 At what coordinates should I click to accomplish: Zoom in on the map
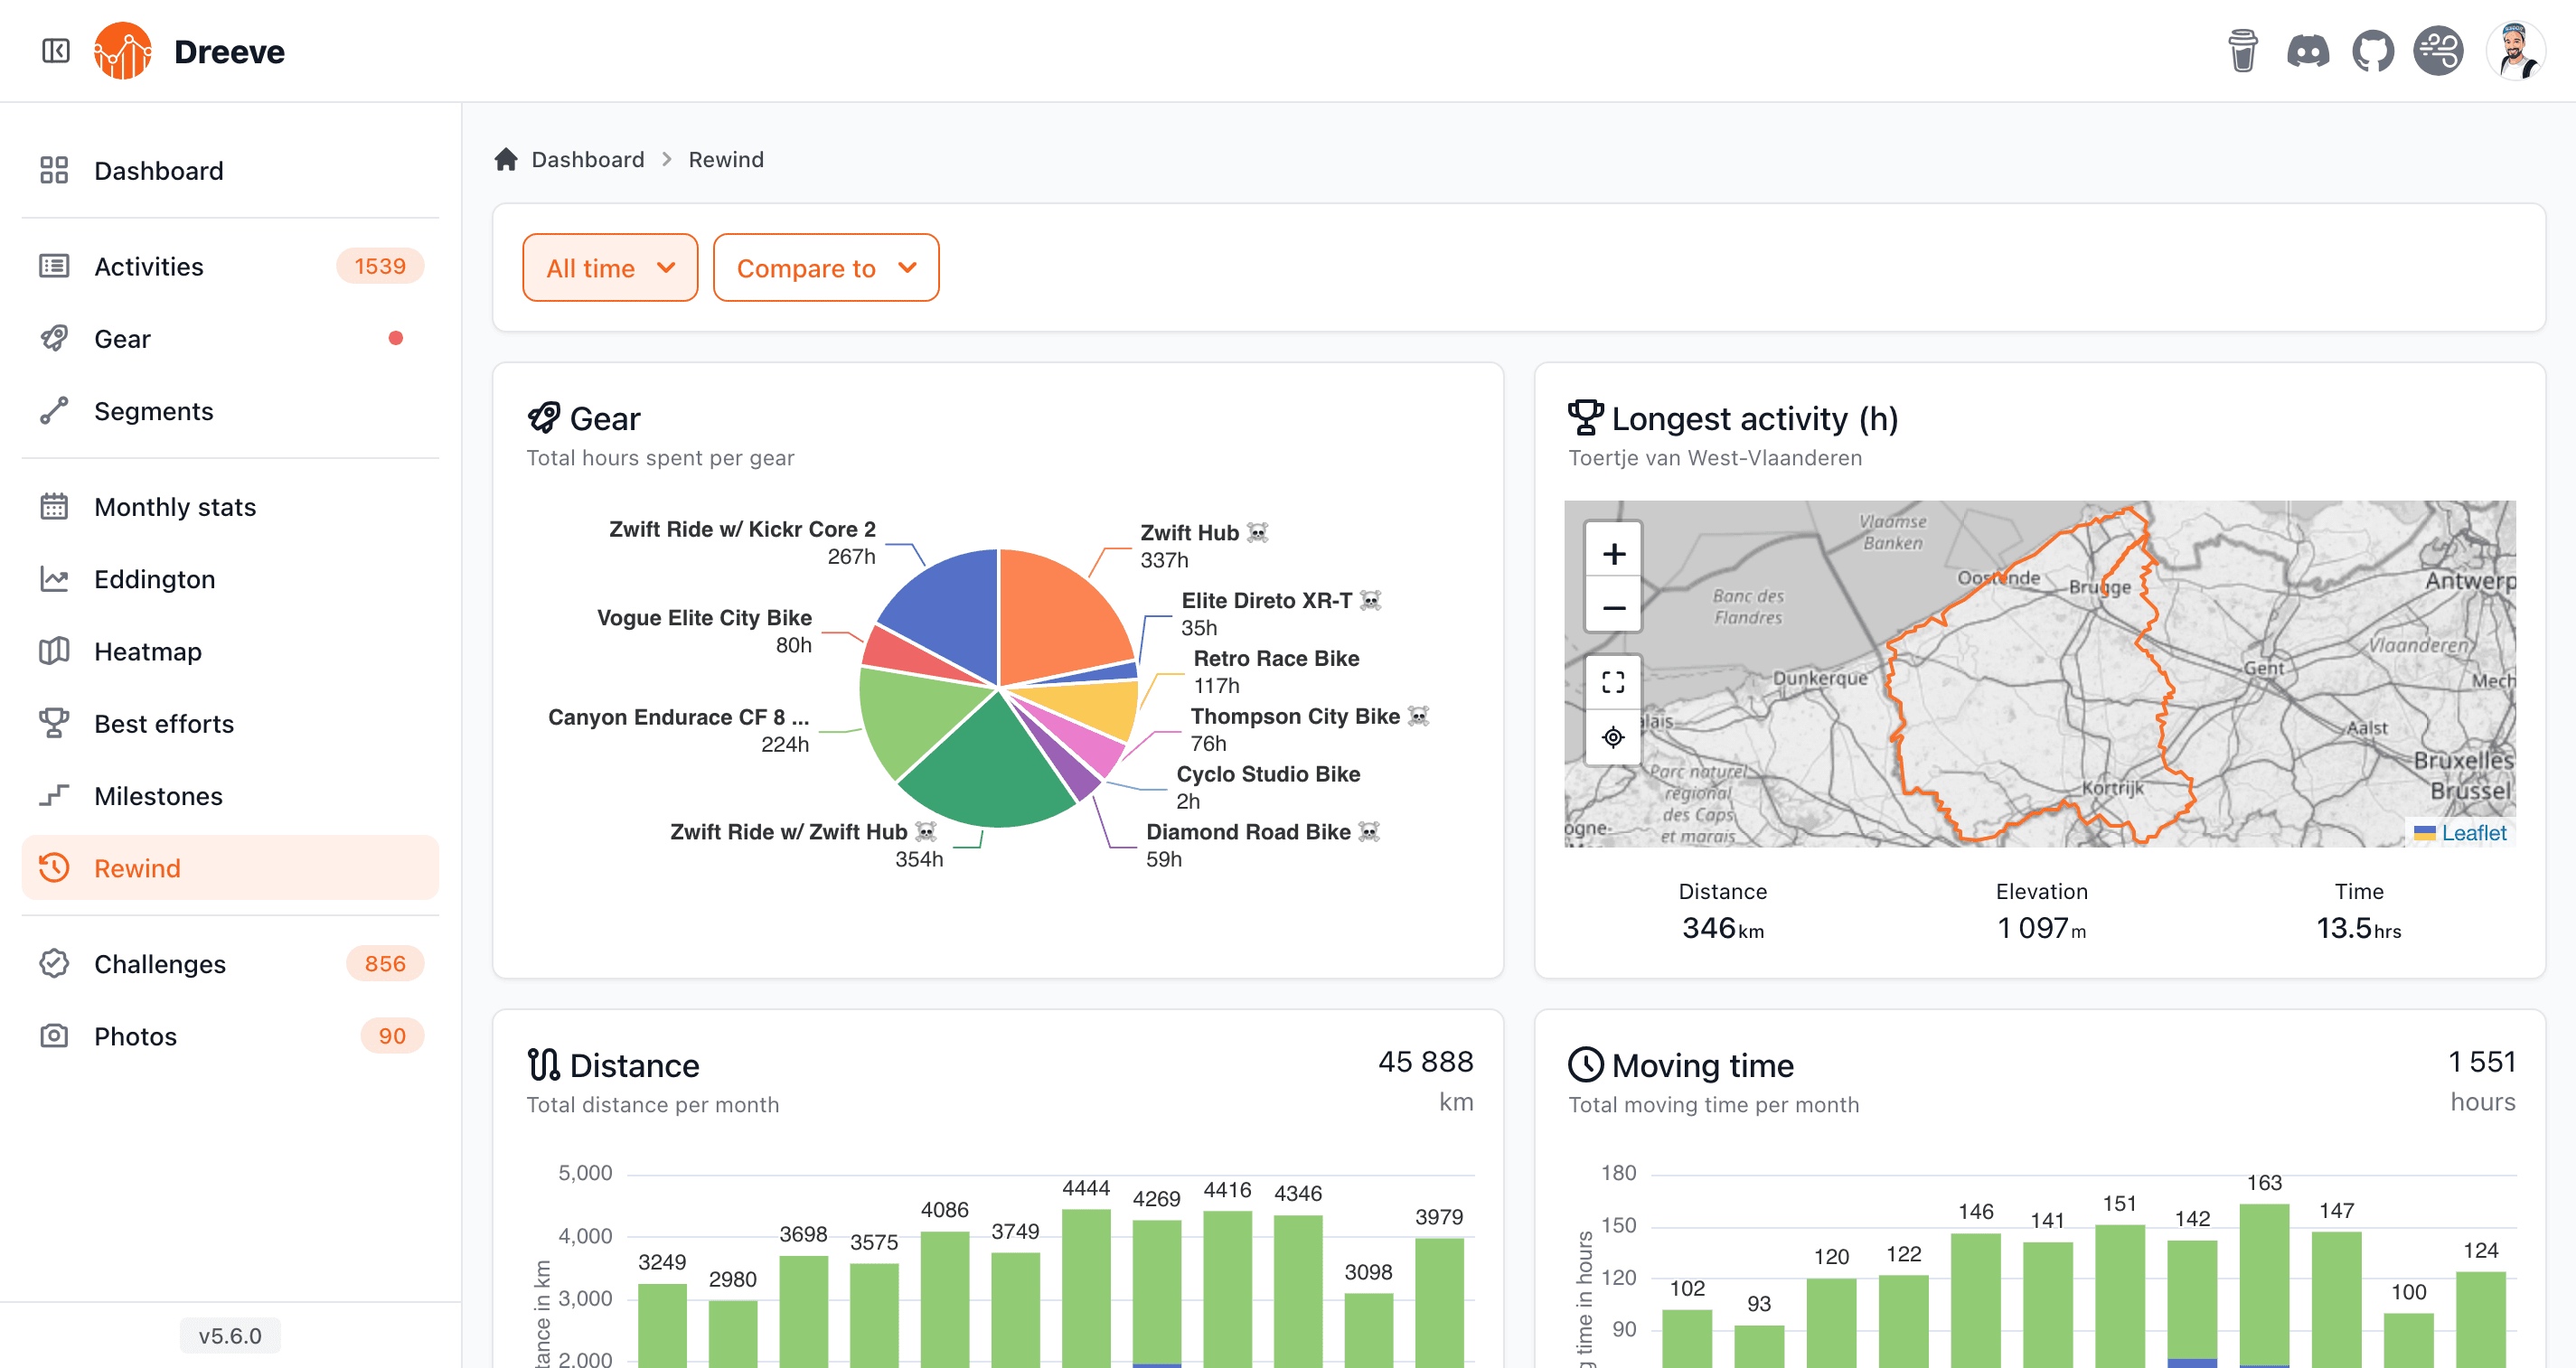coord(1613,553)
